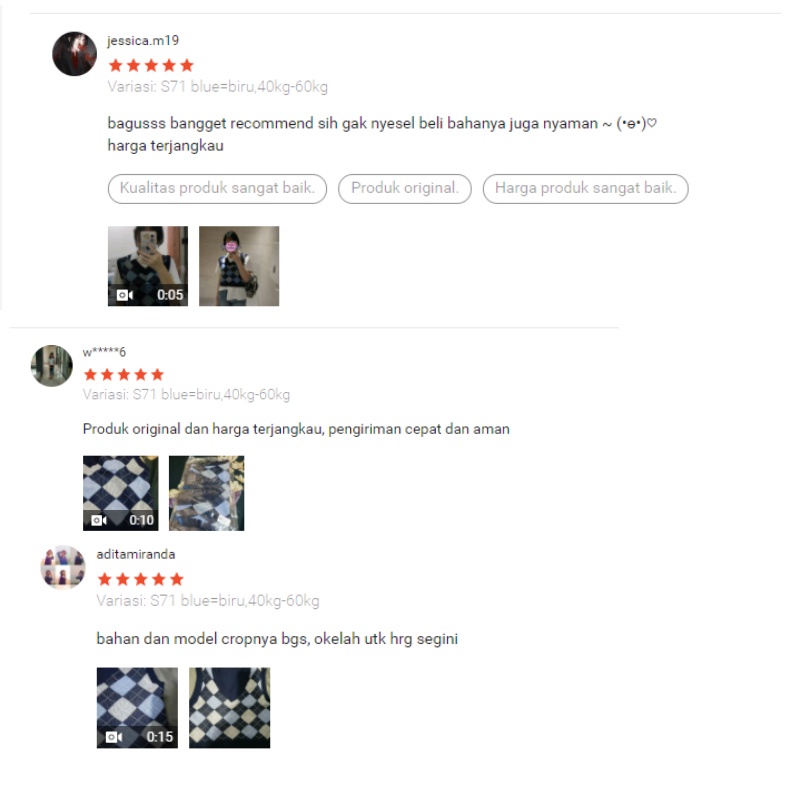
Task: Click aditamiranda's five-star rating
Action: 140,579
